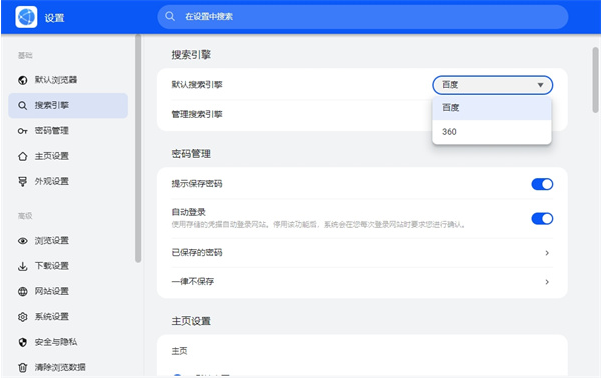Image resolution: width=601 pixels, height=384 pixels.
Task: Toggle the 提示保存密码 switch
Action: pos(542,184)
